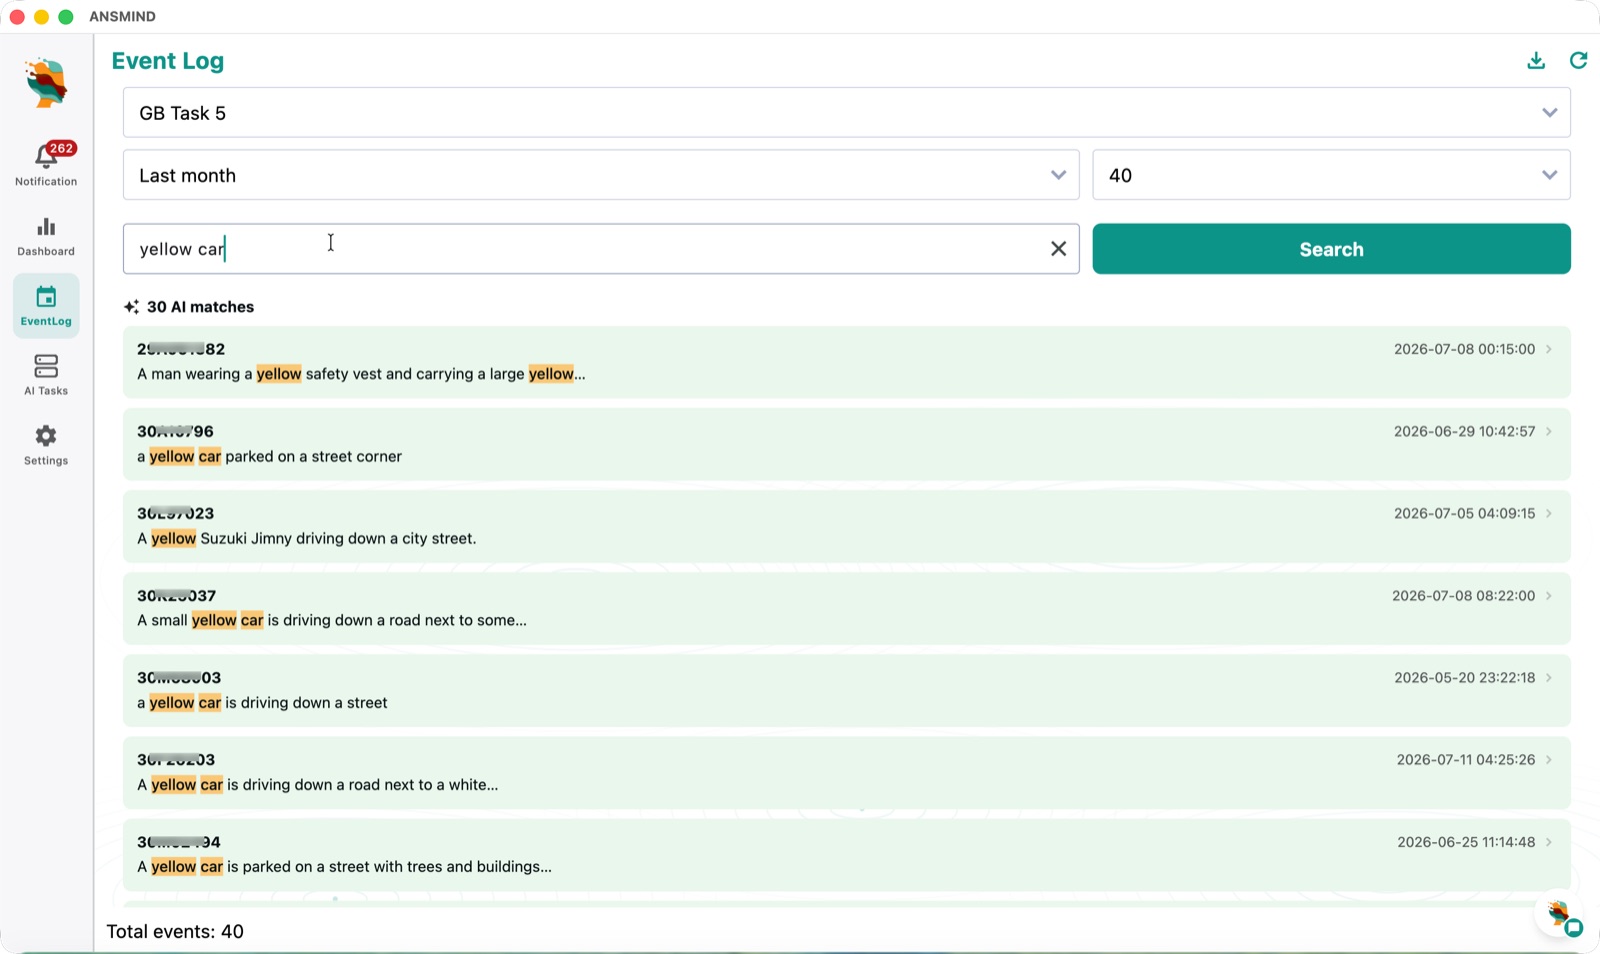The height and width of the screenshot is (954, 1600).
Task: Expand chevron for 2026-07-11 04:25:26 event
Action: (x=1549, y=759)
